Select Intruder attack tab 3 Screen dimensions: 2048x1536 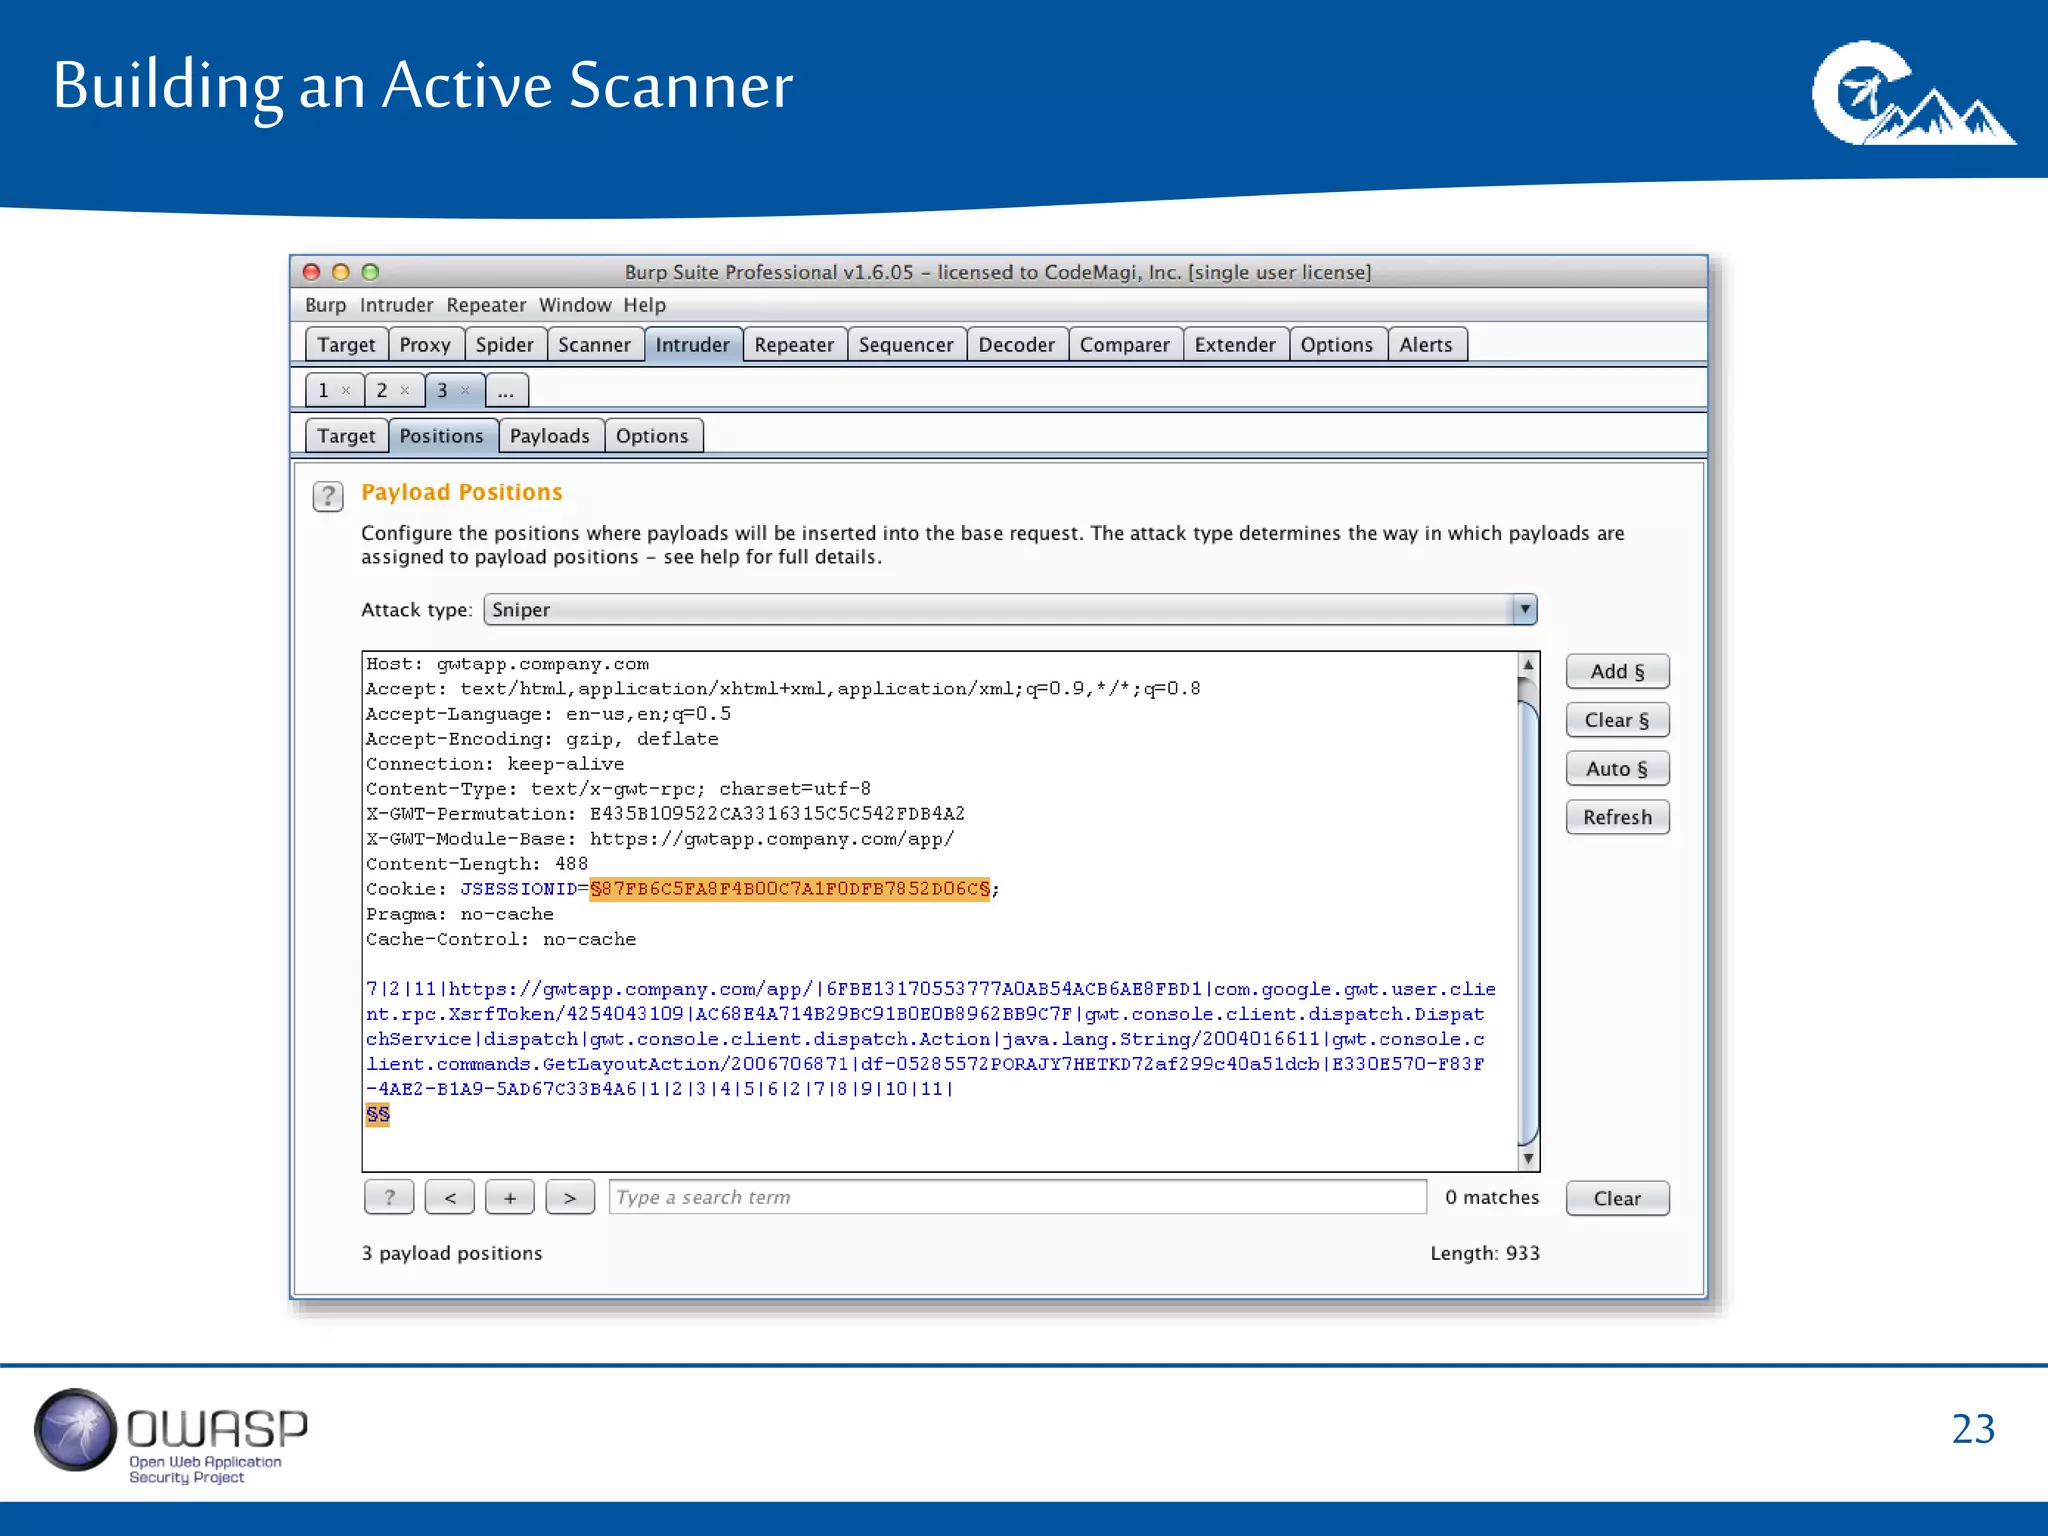coord(442,390)
